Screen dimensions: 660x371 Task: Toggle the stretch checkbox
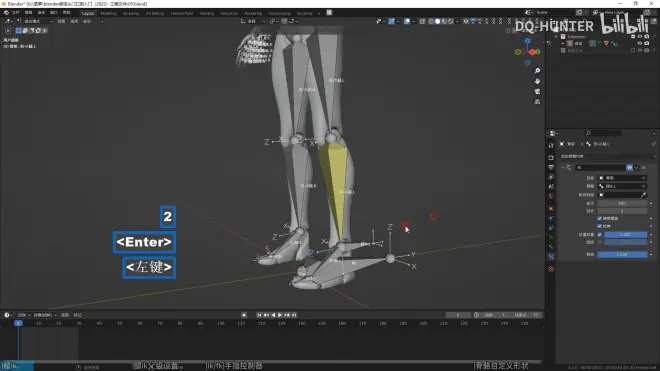pos(599,226)
